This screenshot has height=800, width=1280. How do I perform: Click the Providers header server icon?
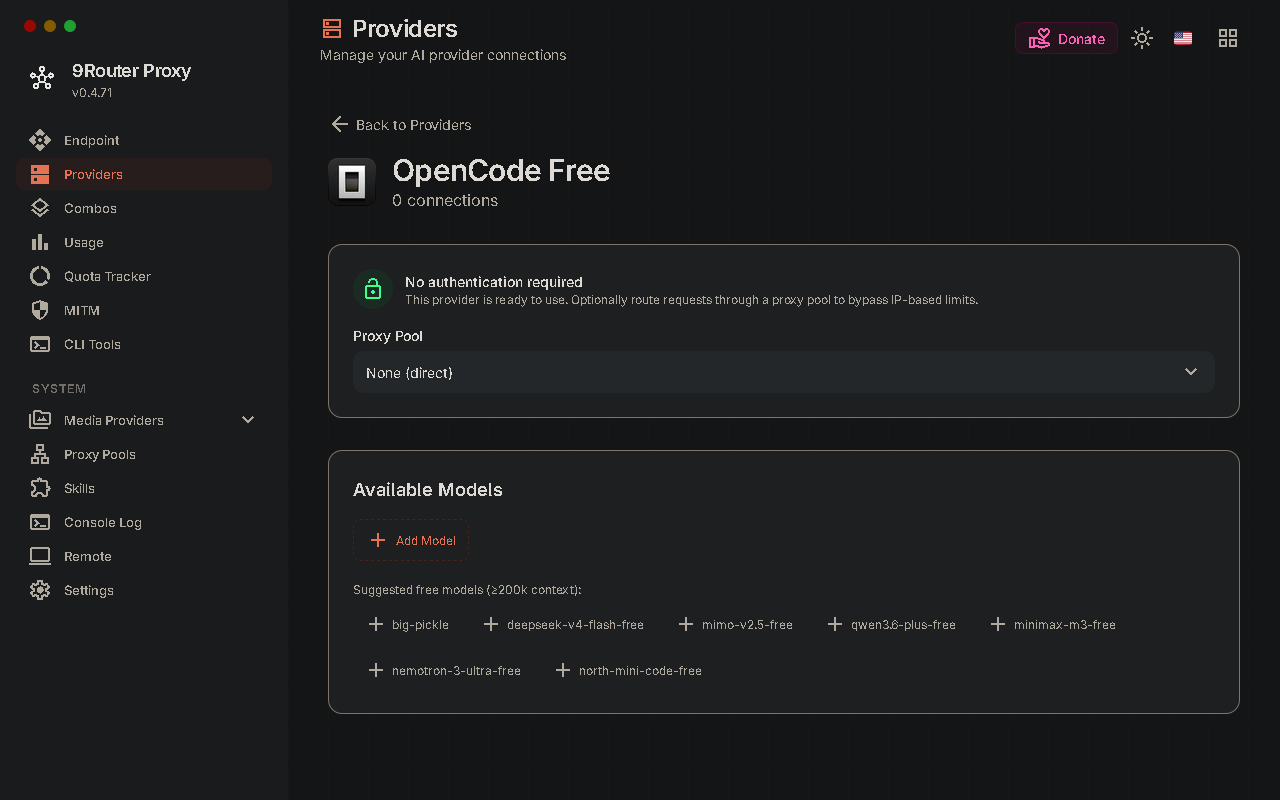tap(332, 28)
